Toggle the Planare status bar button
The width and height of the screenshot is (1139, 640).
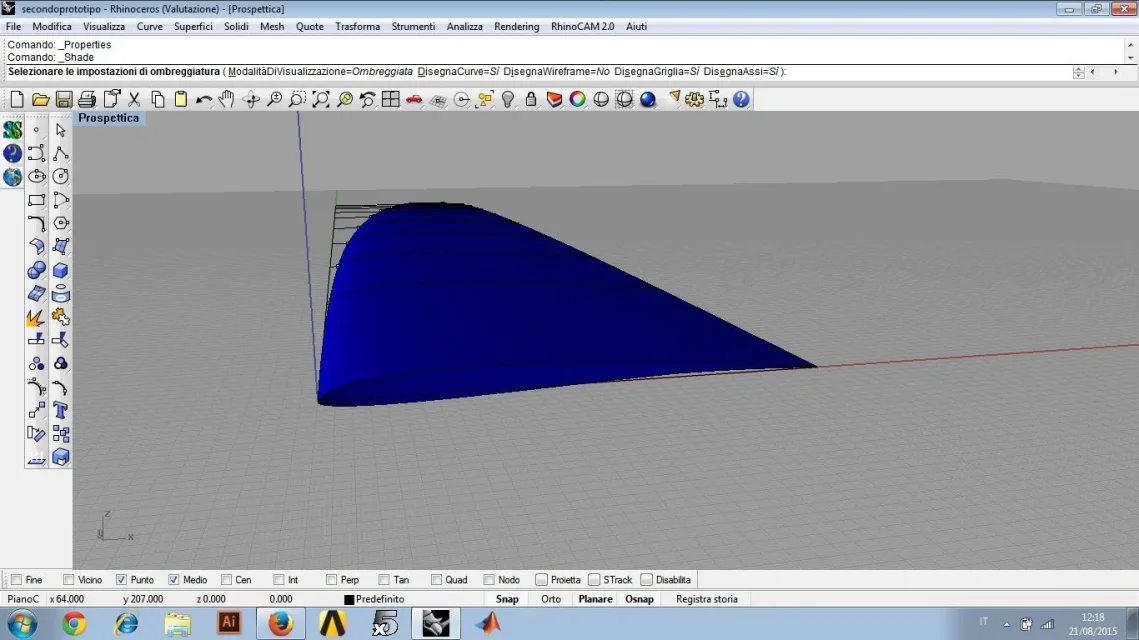coord(596,599)
